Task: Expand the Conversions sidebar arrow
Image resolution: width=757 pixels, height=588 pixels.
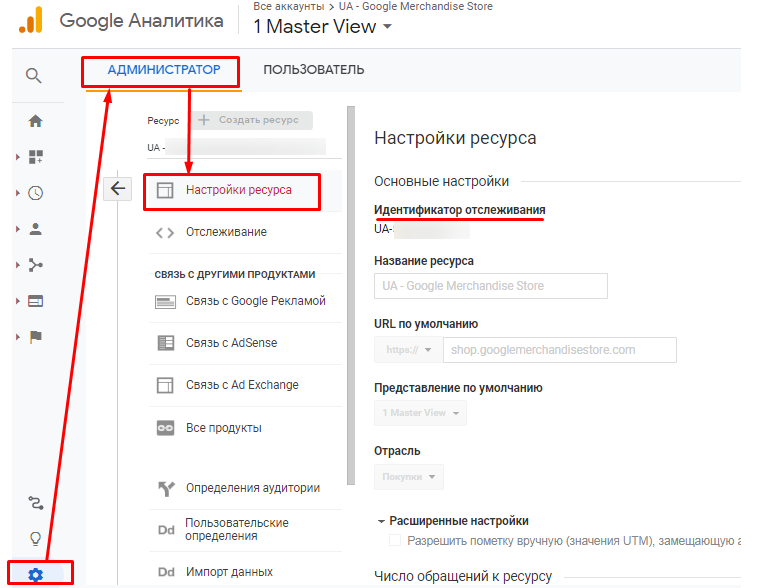Action: (x=18, y=337)
